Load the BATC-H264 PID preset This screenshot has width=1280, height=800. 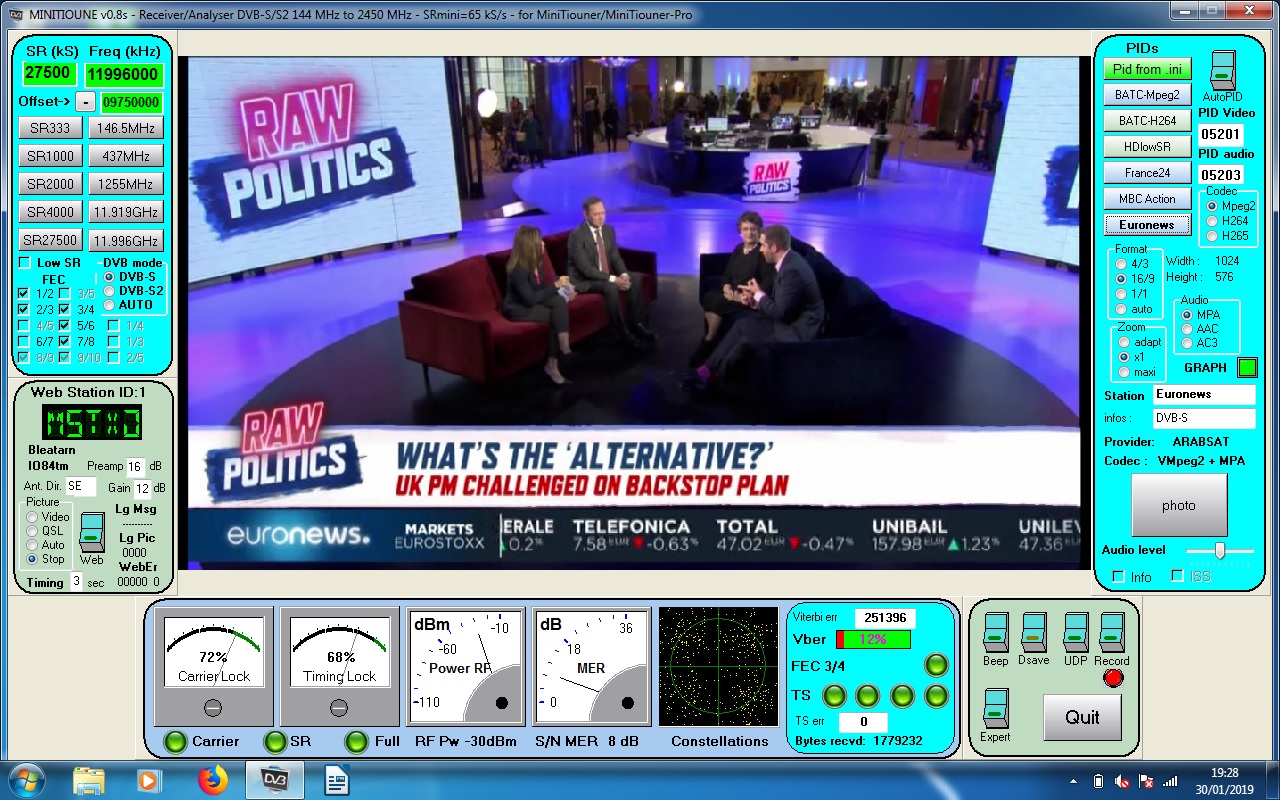click(1148, 121)
